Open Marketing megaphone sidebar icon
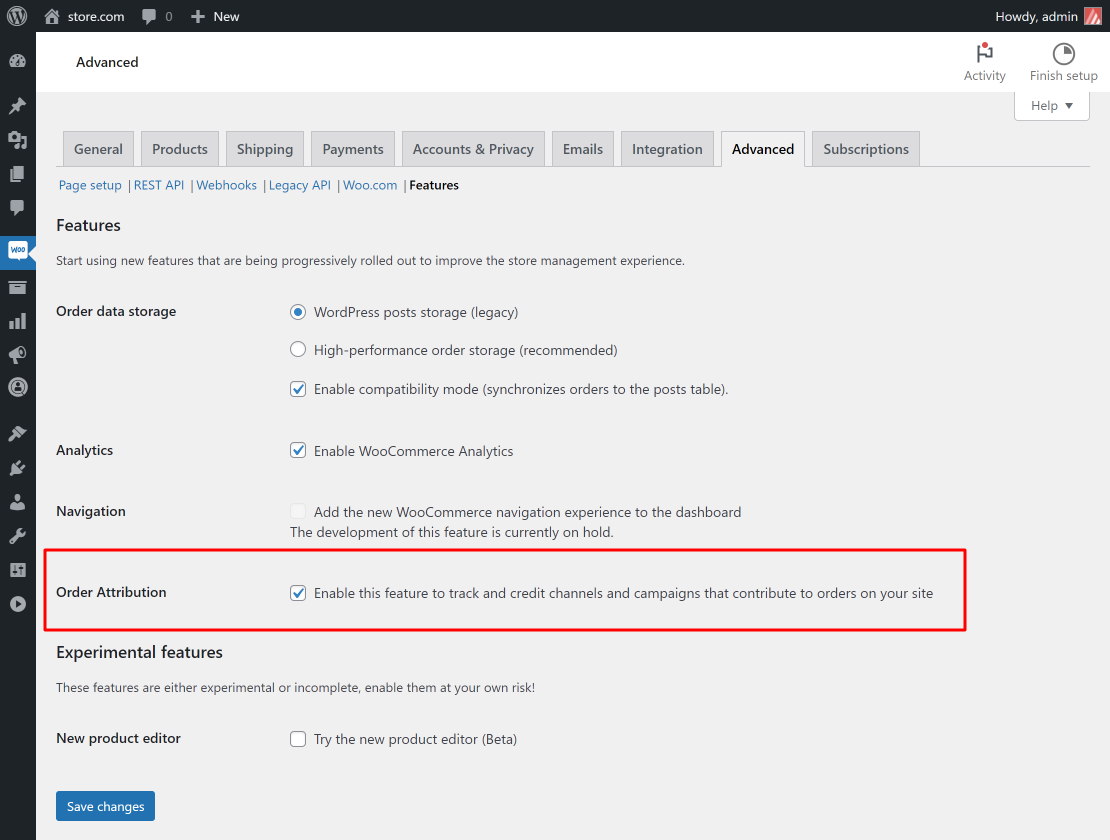The width and height of the screenshot is (1110, 840). 18,355
